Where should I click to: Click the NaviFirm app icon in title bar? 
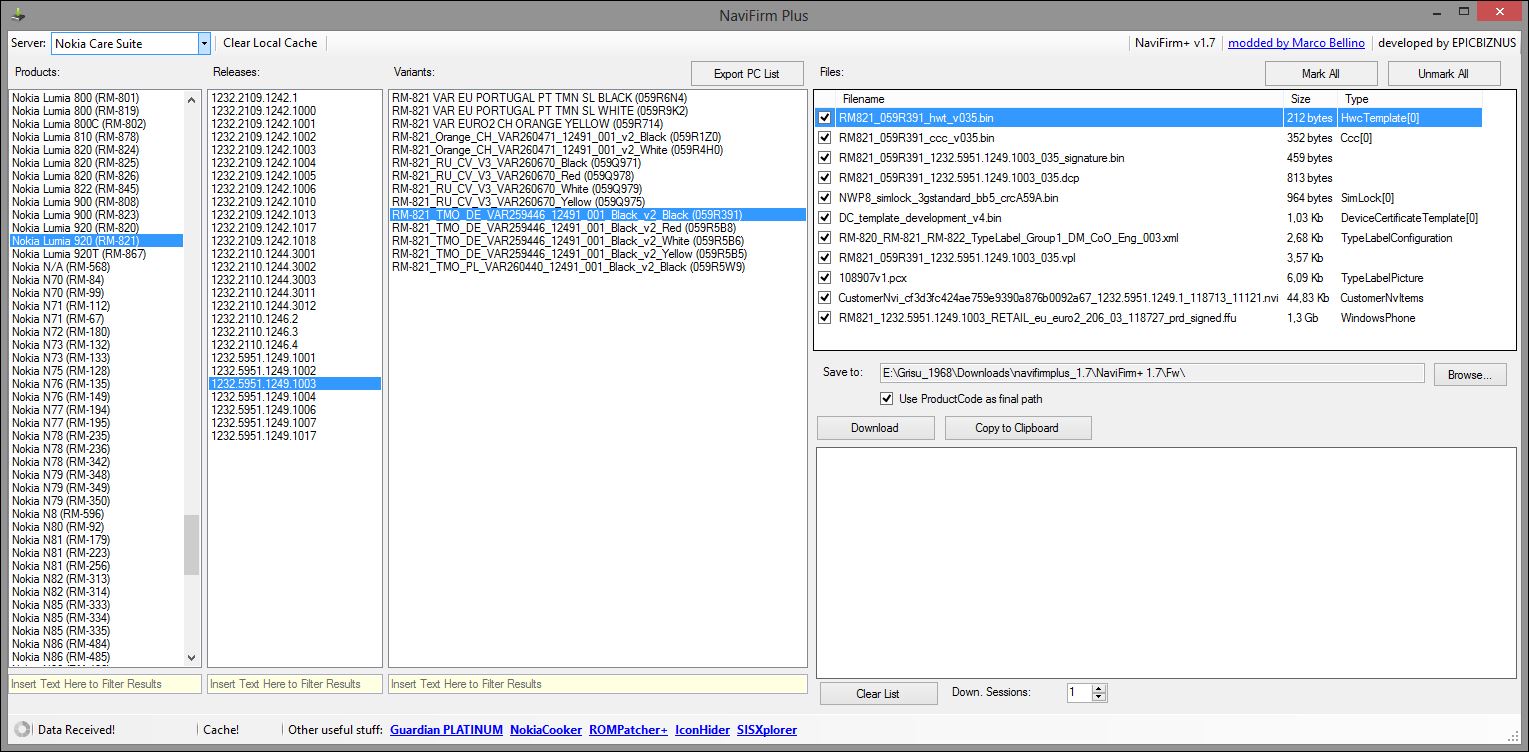[x=16, y=14]
